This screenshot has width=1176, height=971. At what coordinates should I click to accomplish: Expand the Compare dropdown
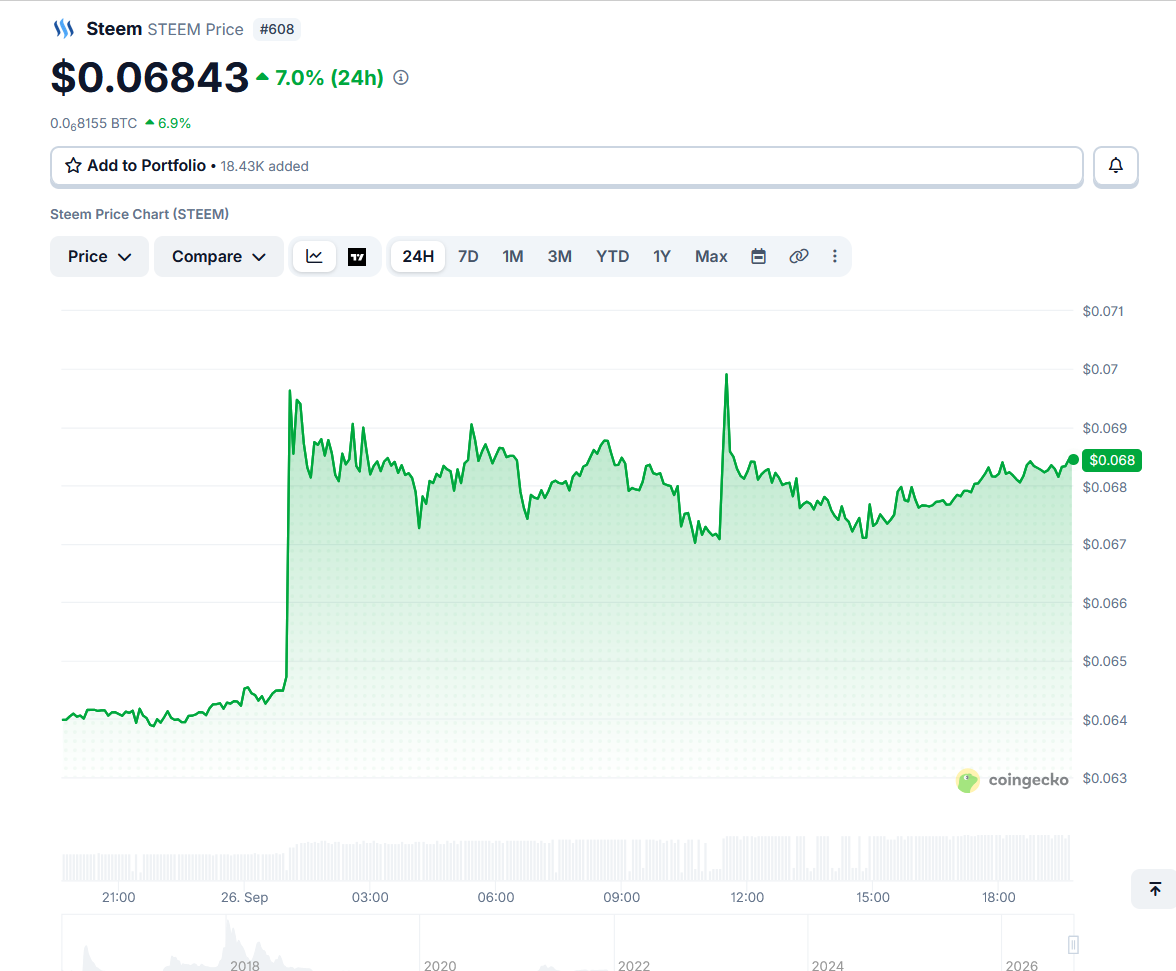tap(218, 256)
